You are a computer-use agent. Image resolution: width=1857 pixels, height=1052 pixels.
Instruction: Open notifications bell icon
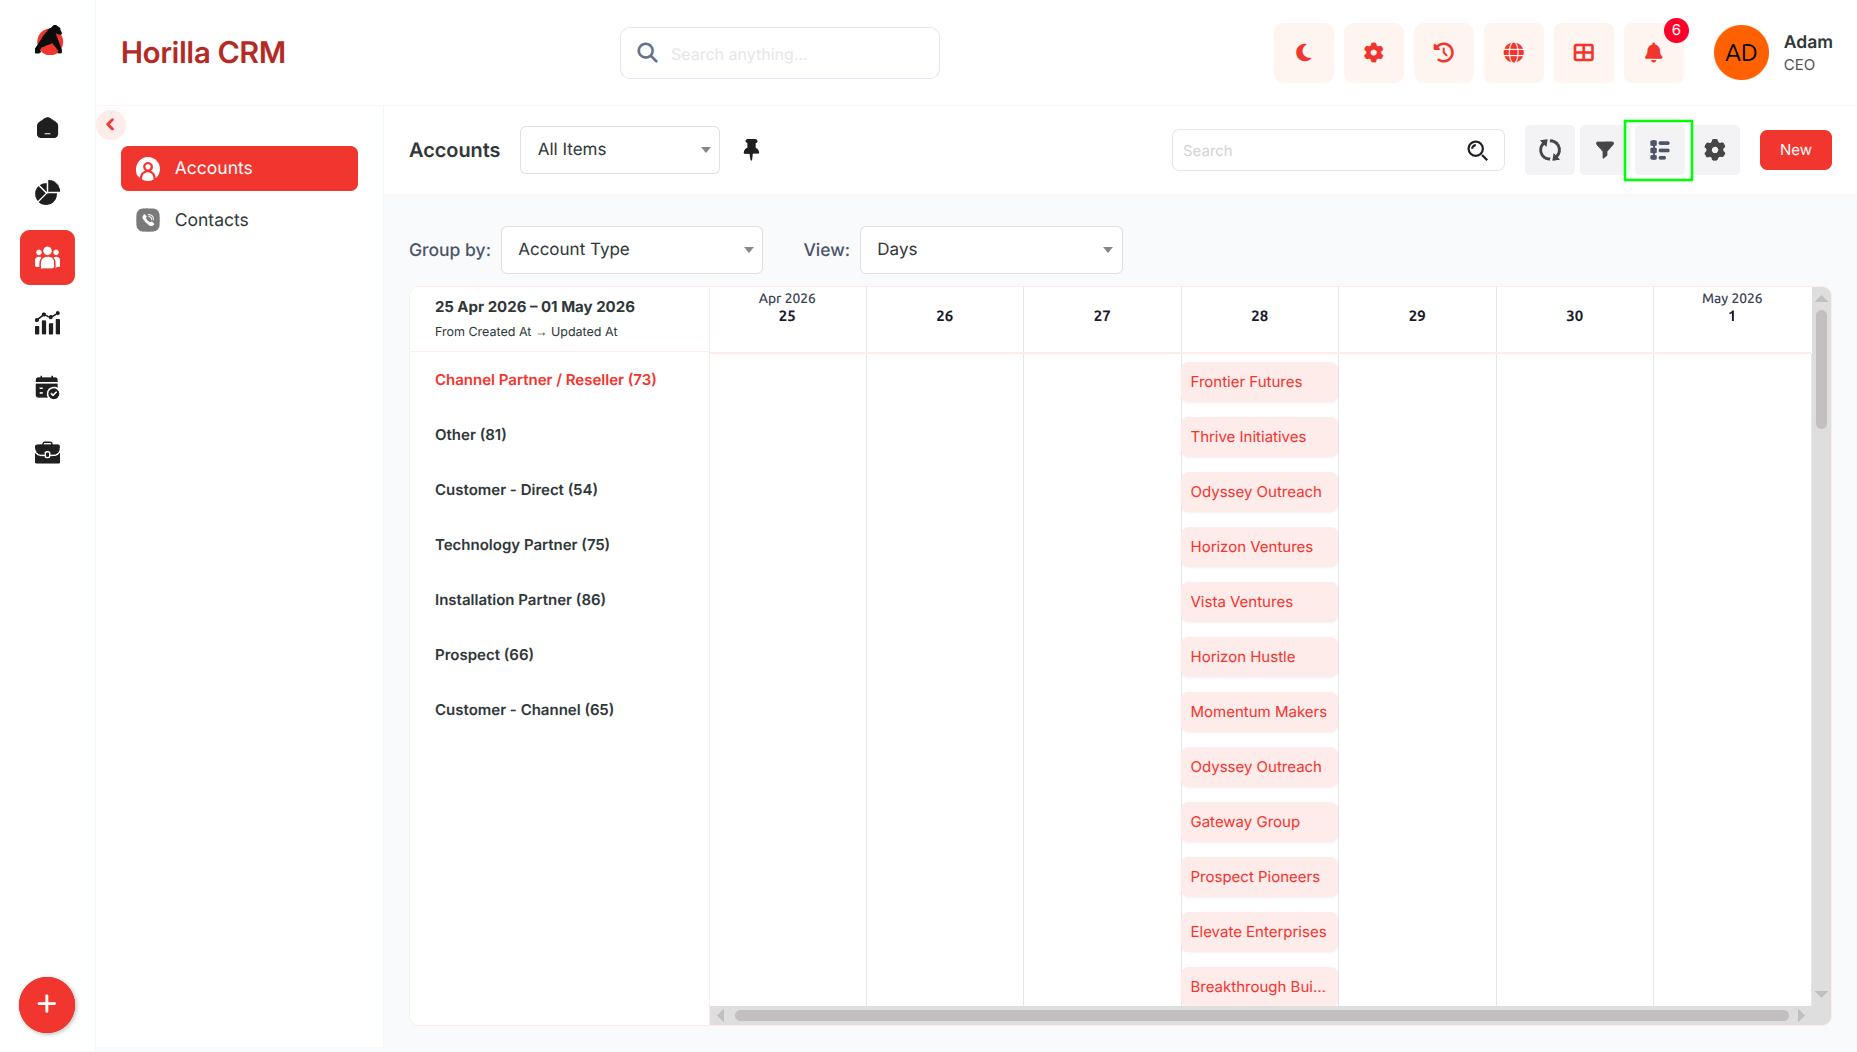click(x=1653, y=53)
